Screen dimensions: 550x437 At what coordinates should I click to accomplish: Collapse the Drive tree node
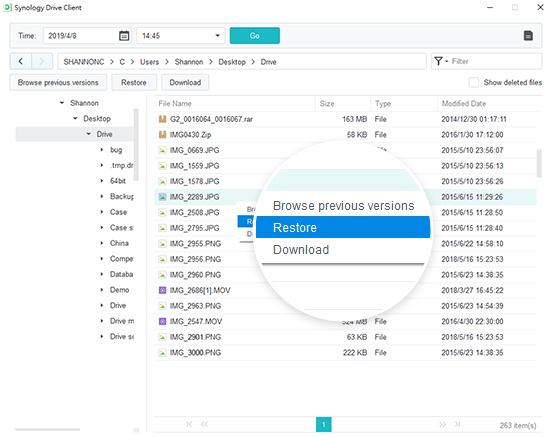pos(89,134)
